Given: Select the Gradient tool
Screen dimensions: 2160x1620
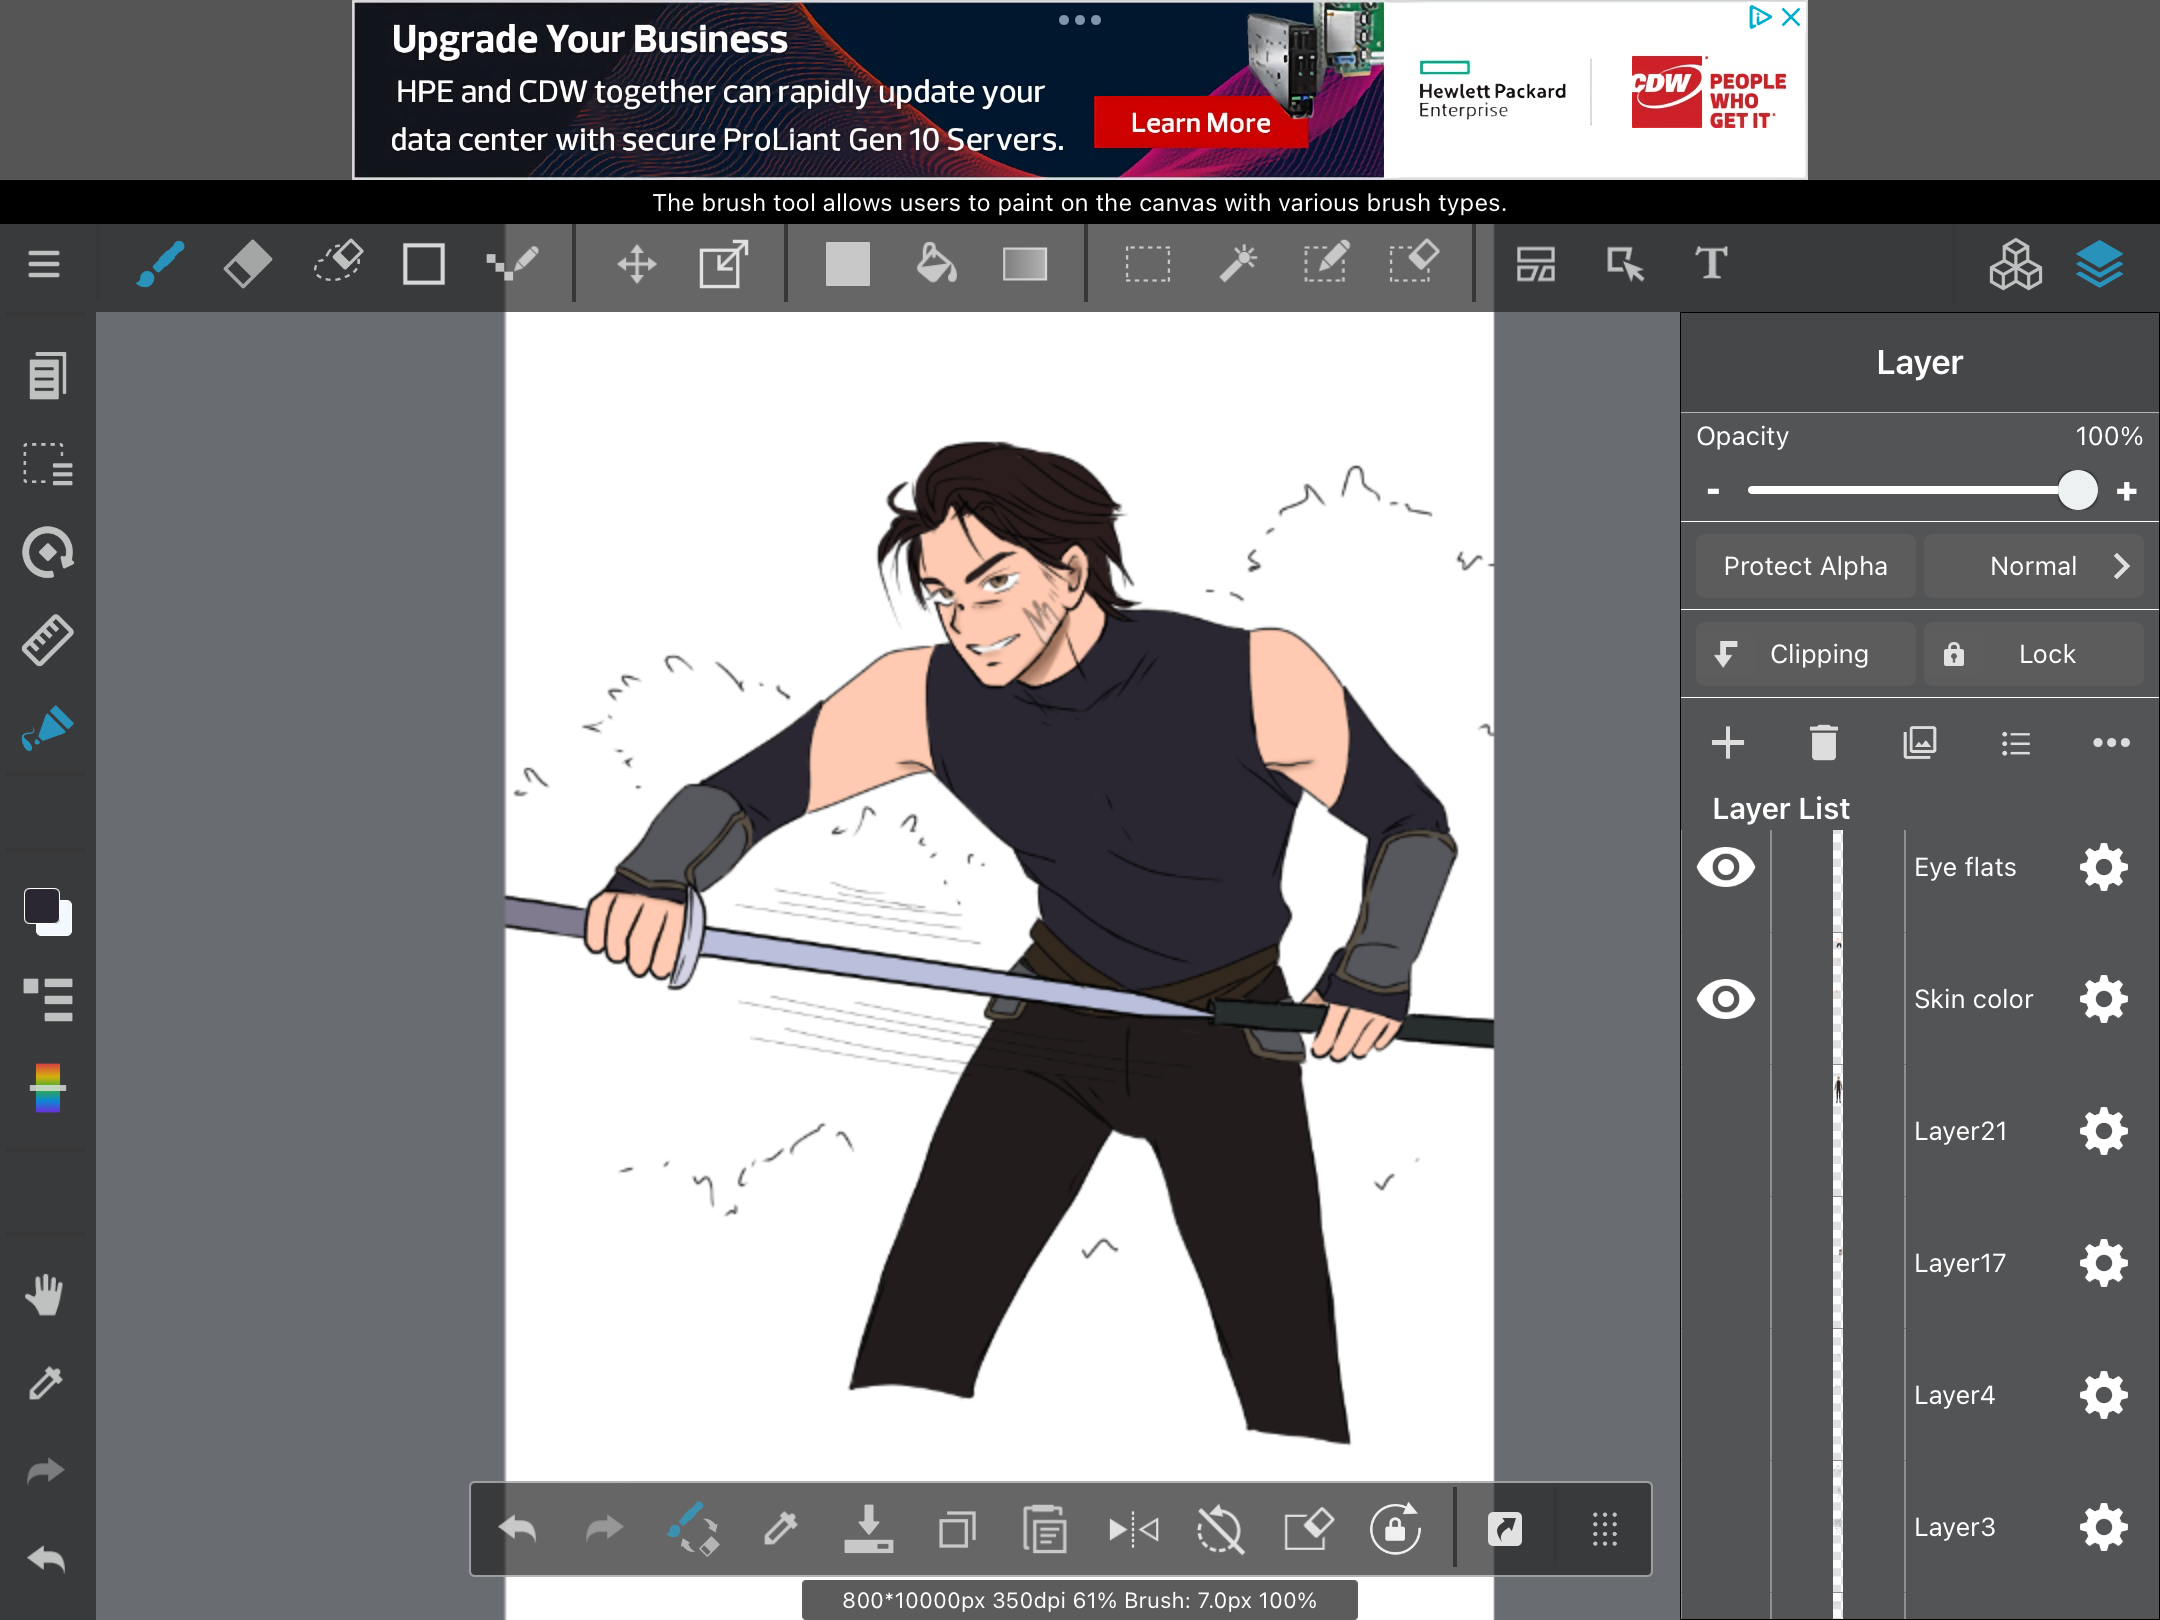Looking at the screenshot, I should (x=1024, y=265).
